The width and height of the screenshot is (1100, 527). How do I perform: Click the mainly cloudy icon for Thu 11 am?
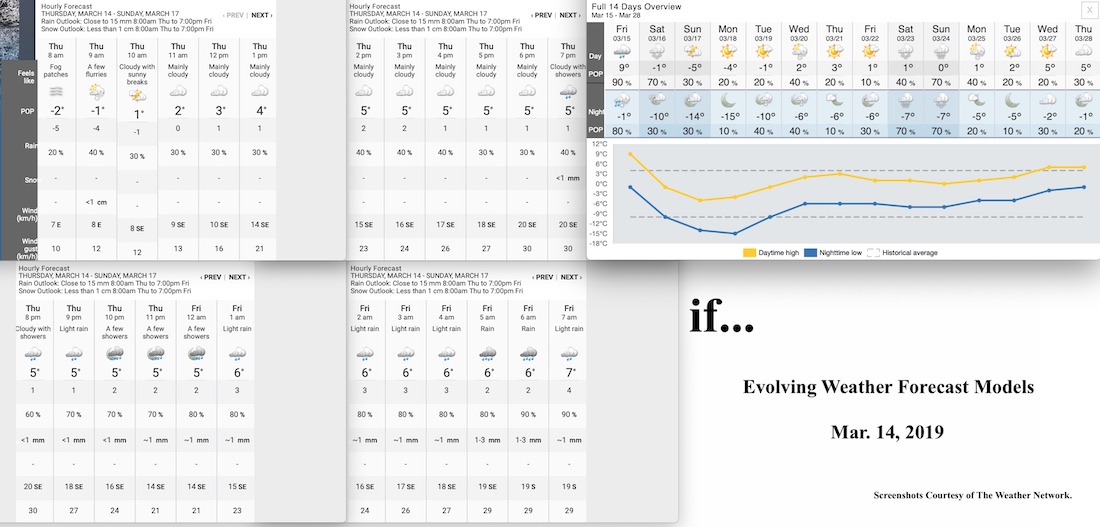click(178, 91)
